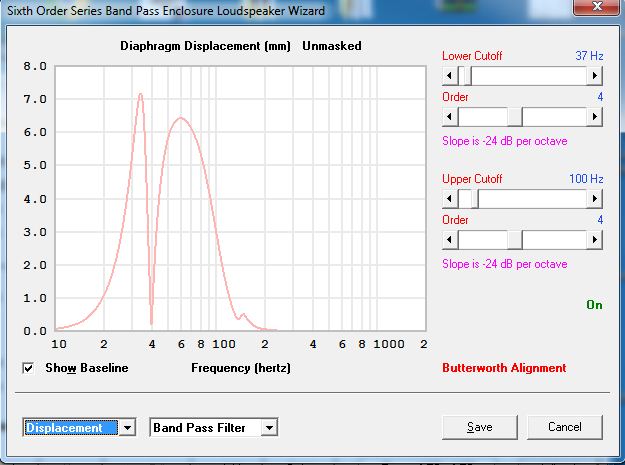Image resolution: width=625 pixels, height=465 pixels.
Task: Toggle the green On filter status
Action: pyautogui.click(x=594, y=305)
